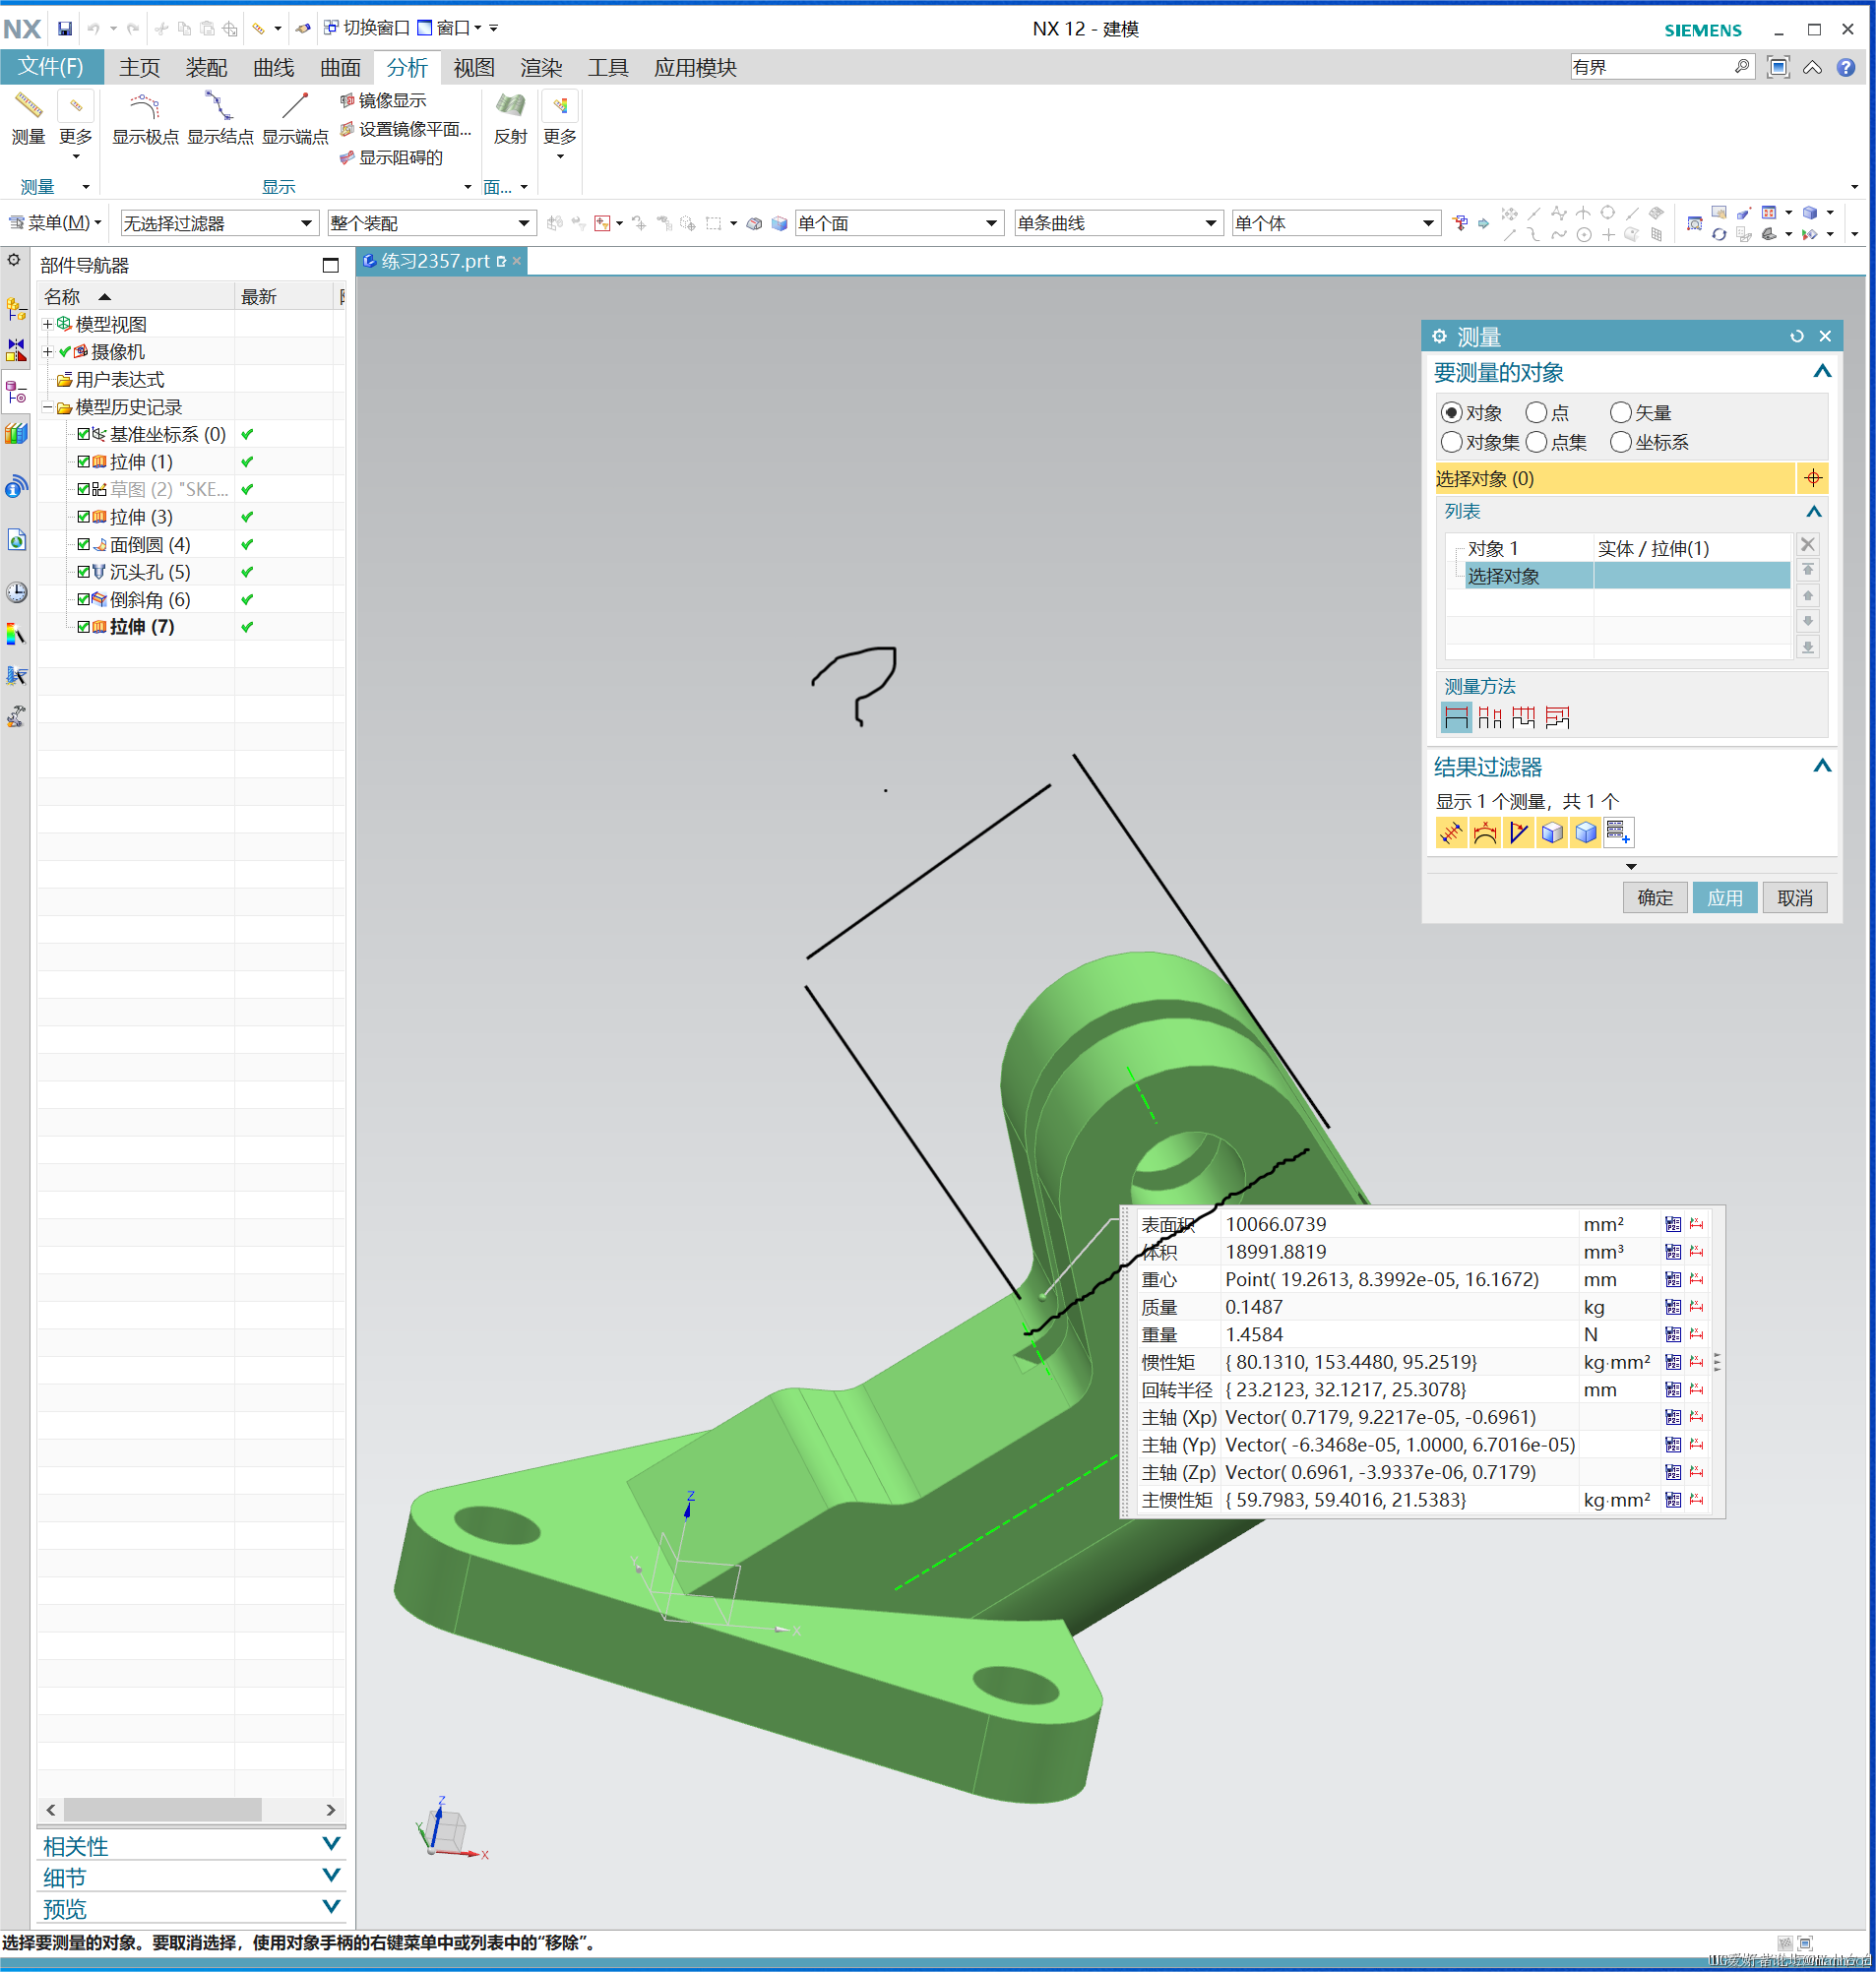
Task: Click the 反射 reflection analysis icon
Action: click(510, 107)
